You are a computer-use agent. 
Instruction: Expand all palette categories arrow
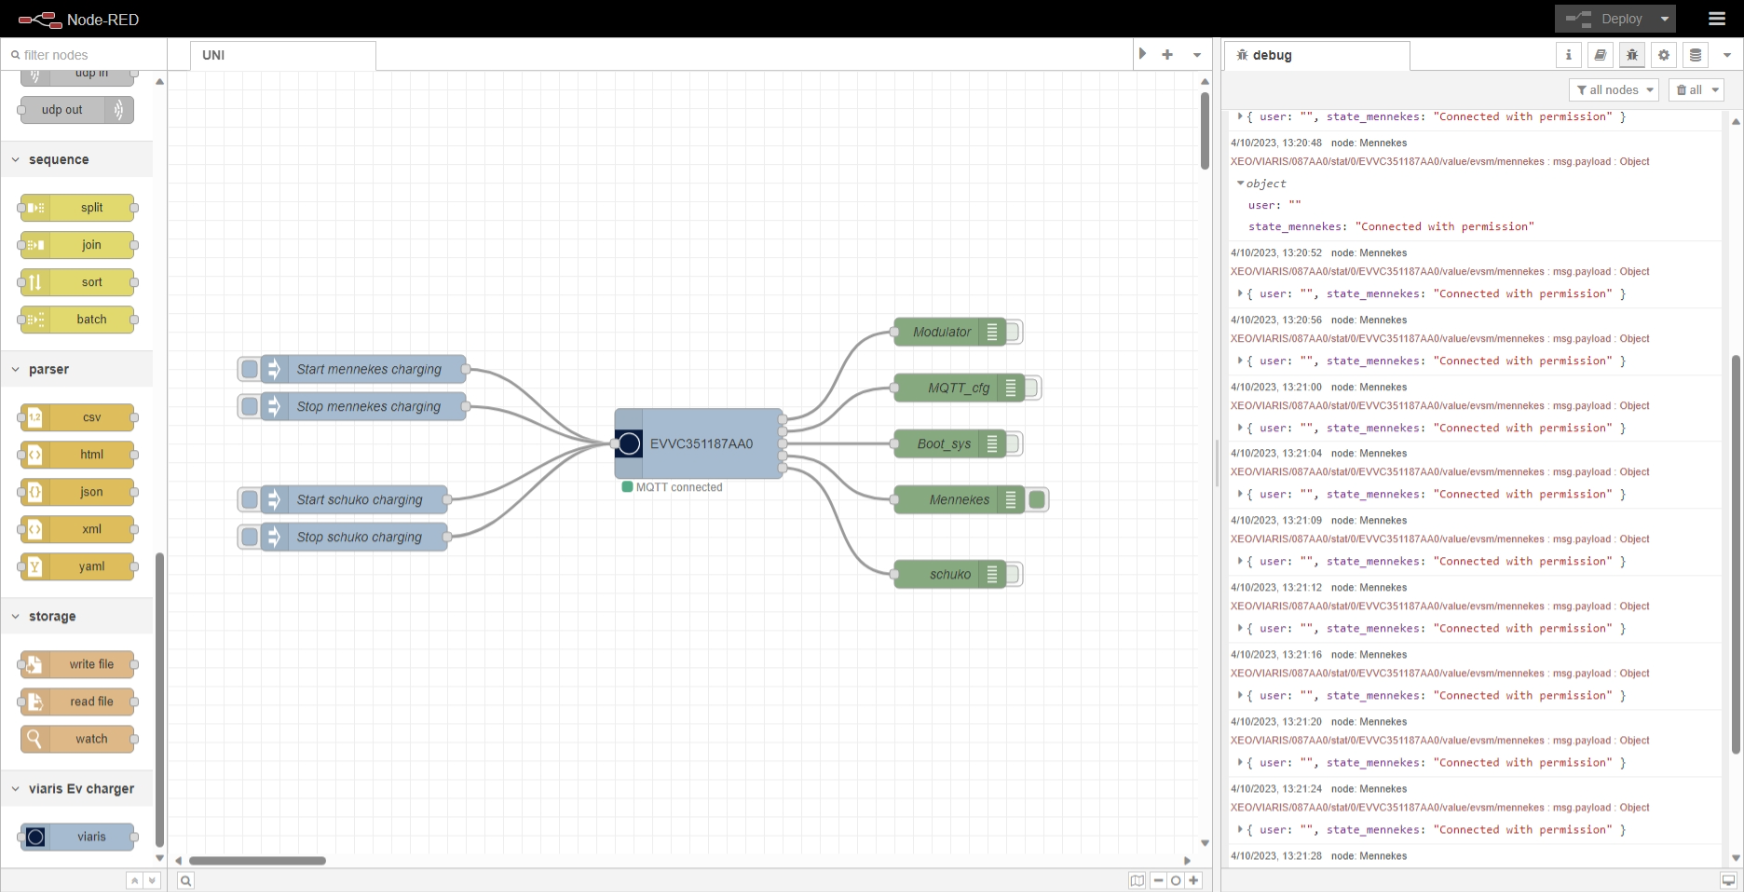coord(151,881)
